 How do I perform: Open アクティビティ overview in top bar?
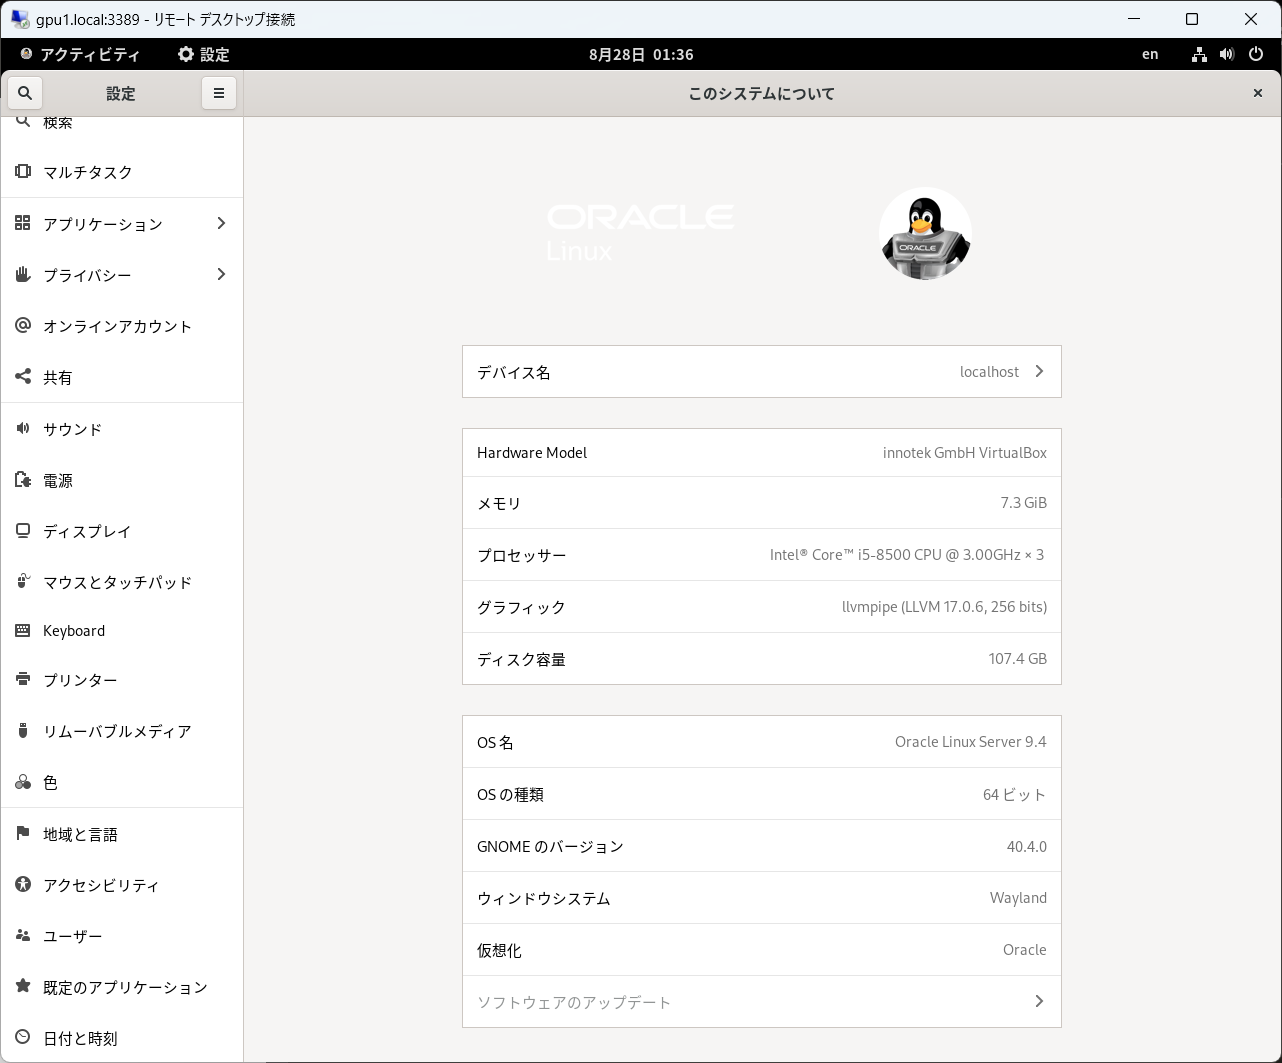click(x=80, y=54)
